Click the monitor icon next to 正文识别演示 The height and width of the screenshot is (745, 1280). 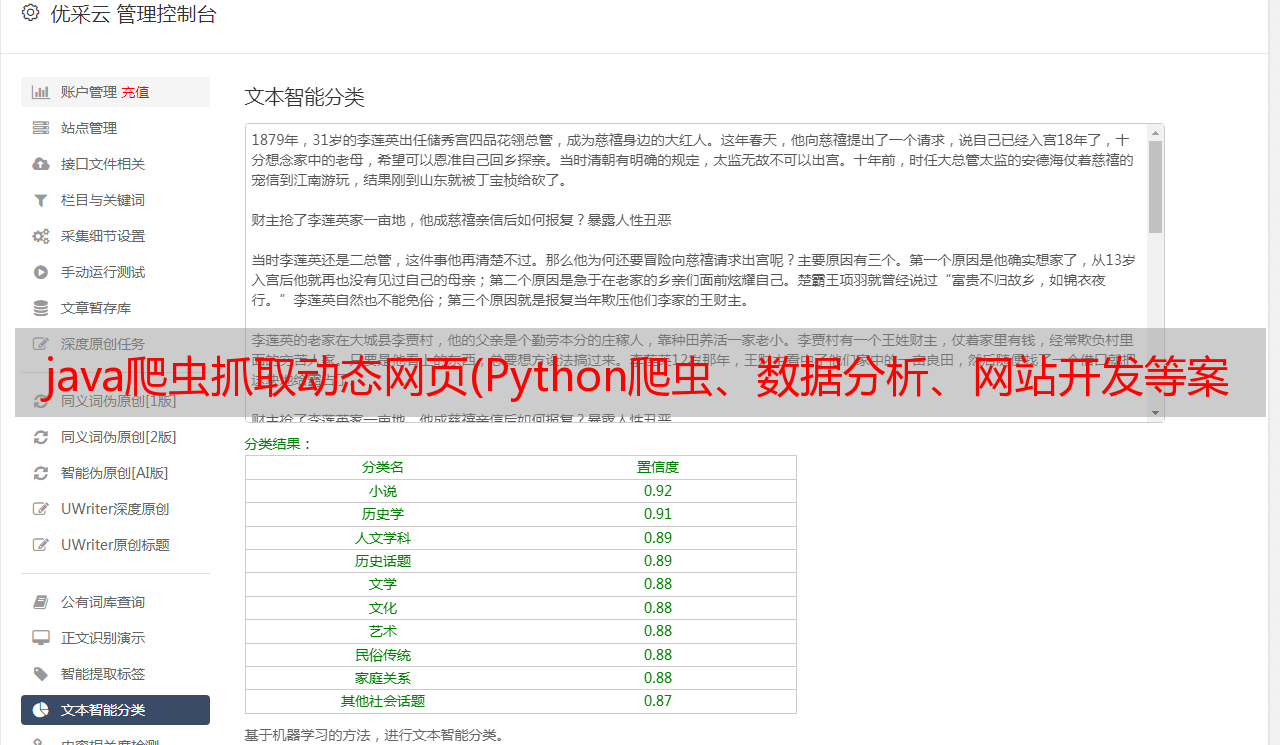41,638
